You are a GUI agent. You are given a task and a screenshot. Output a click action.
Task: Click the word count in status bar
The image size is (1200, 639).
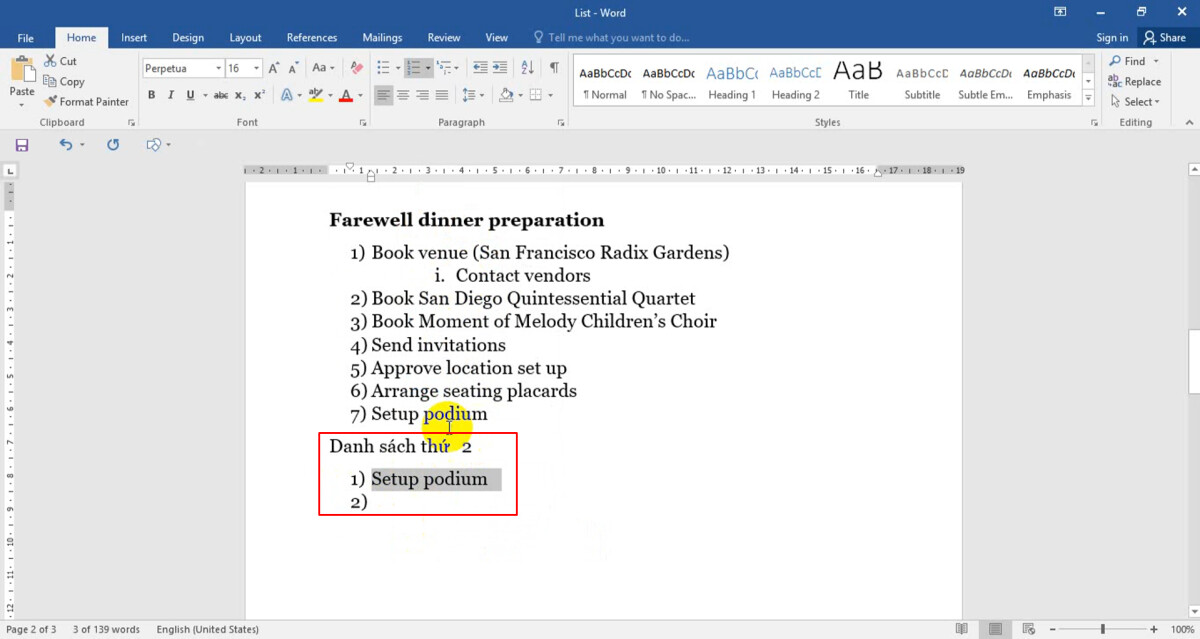106,629
